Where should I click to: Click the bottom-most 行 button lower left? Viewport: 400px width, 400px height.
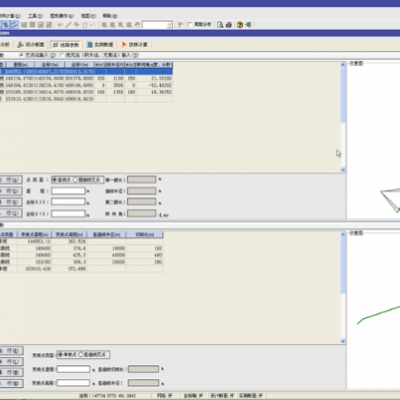tap(11, 383)
